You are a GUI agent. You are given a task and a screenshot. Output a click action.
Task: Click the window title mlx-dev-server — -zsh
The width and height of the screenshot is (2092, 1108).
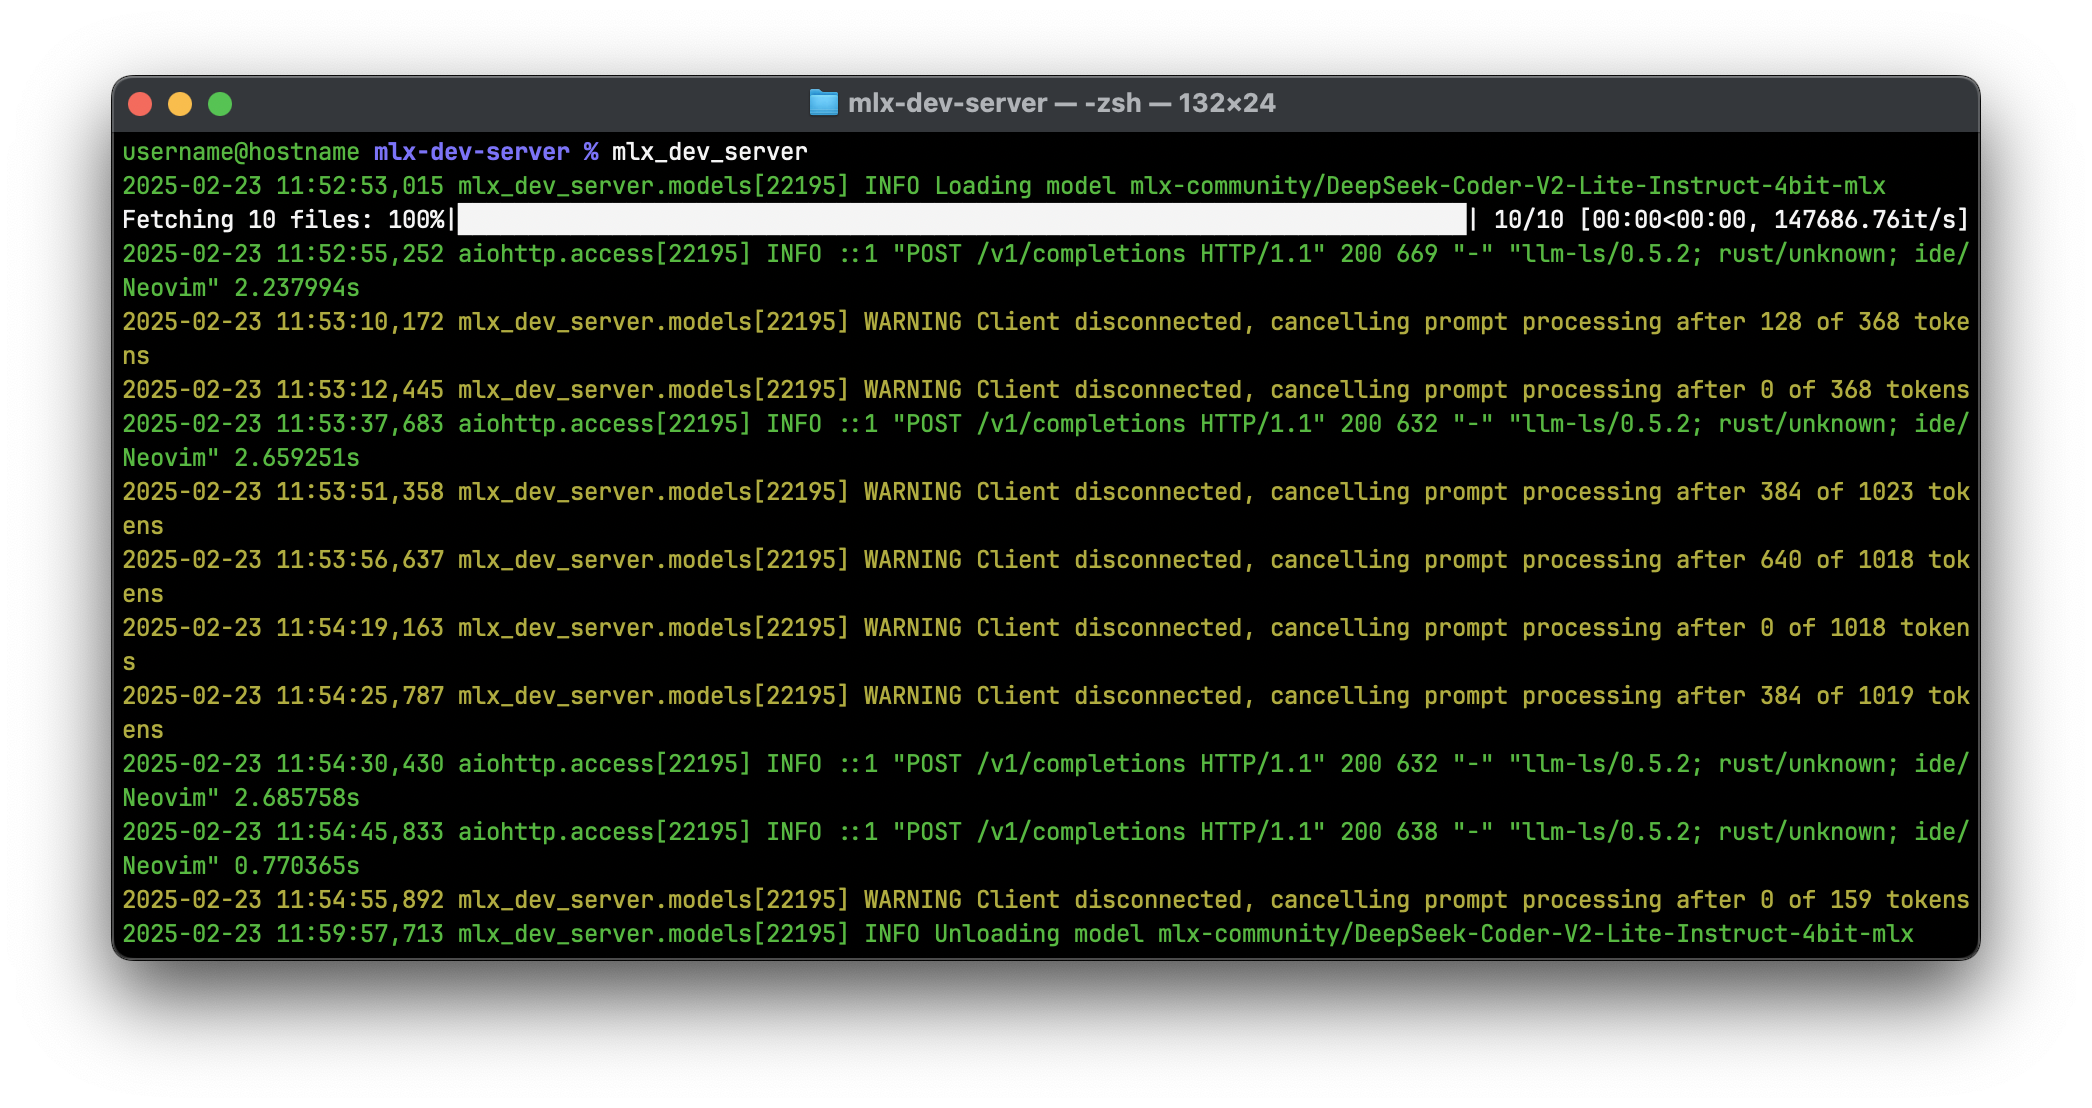(x=1062, y=103)
